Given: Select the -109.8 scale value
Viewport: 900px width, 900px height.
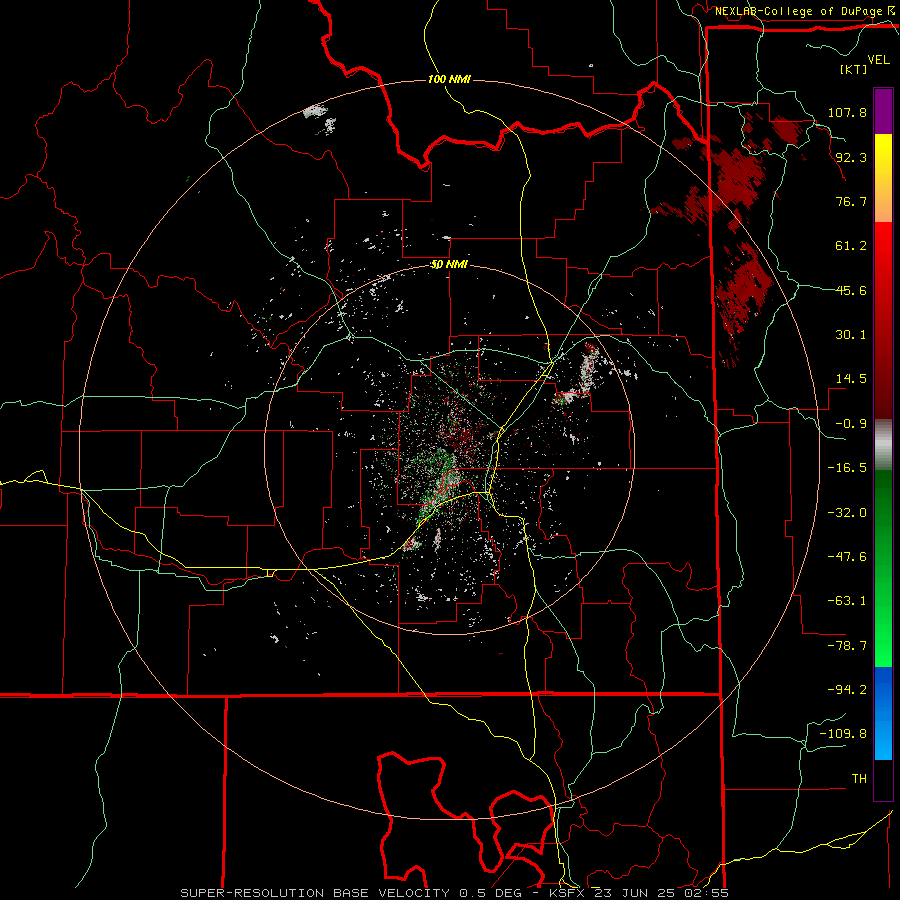Looking at the screenshot, I should 843,734.
